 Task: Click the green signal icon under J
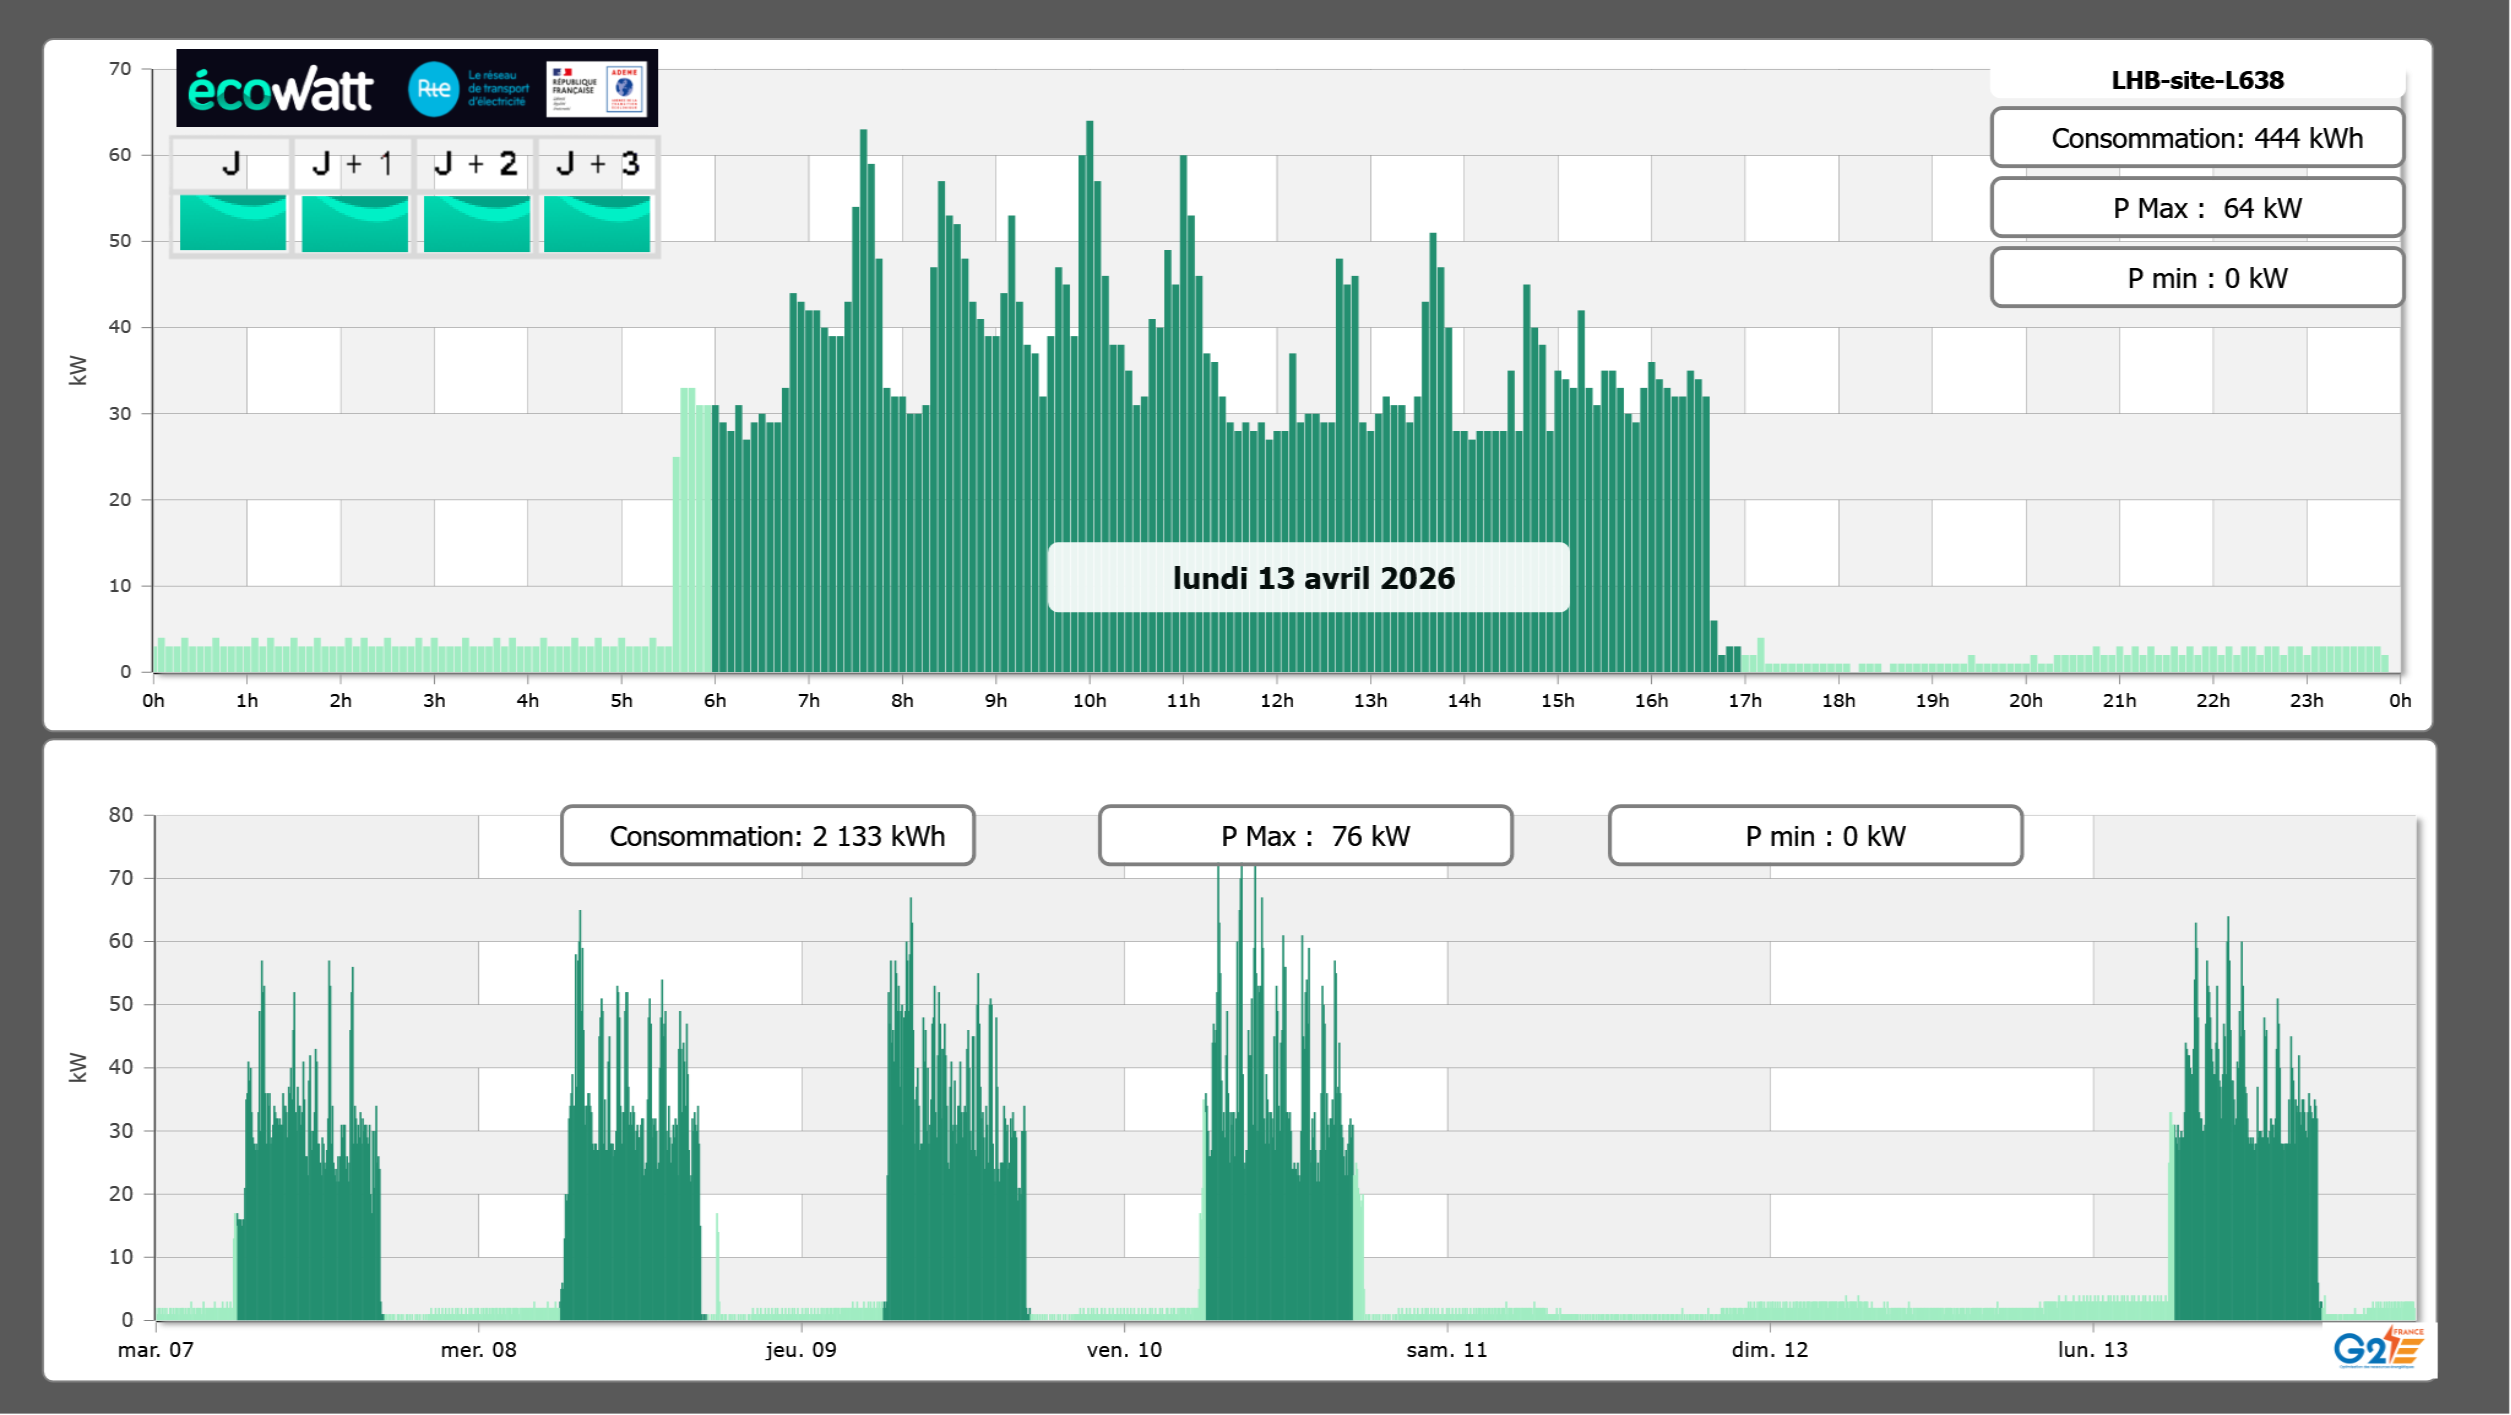click(232, 223)
